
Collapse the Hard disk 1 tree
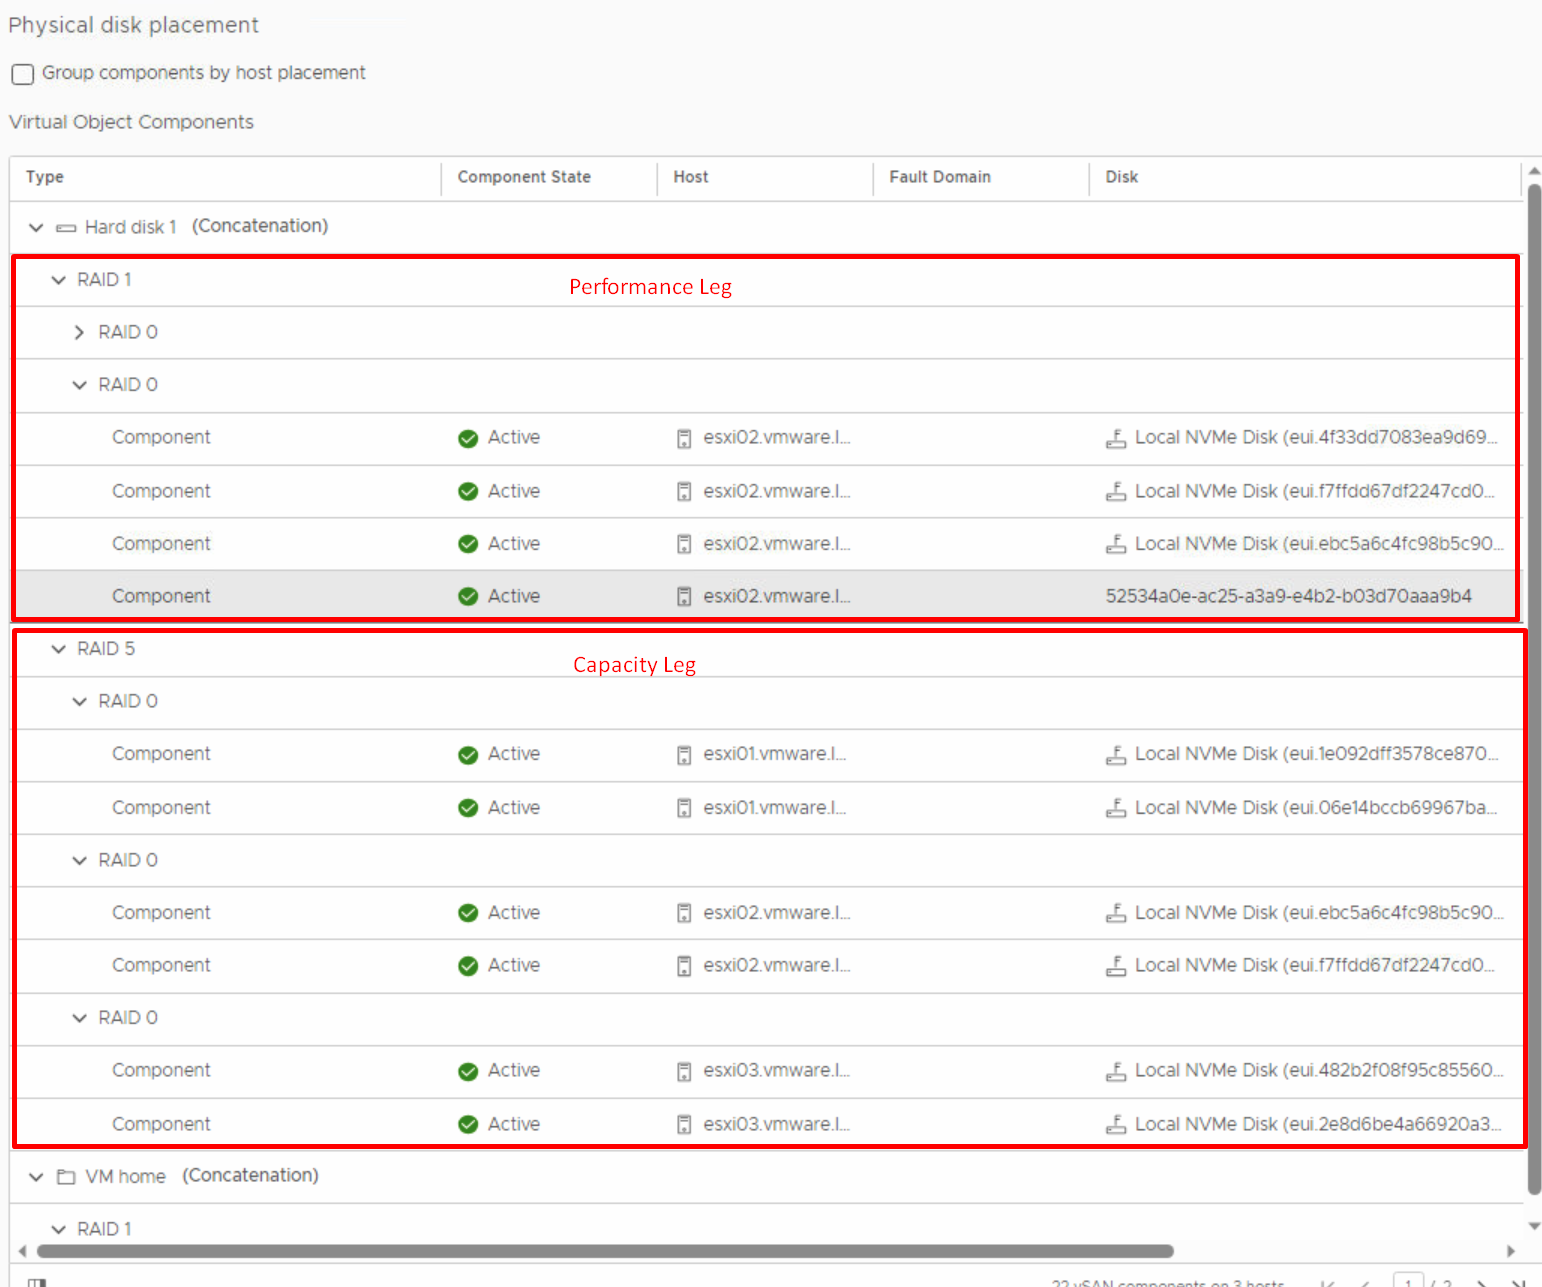click(36, 227)
